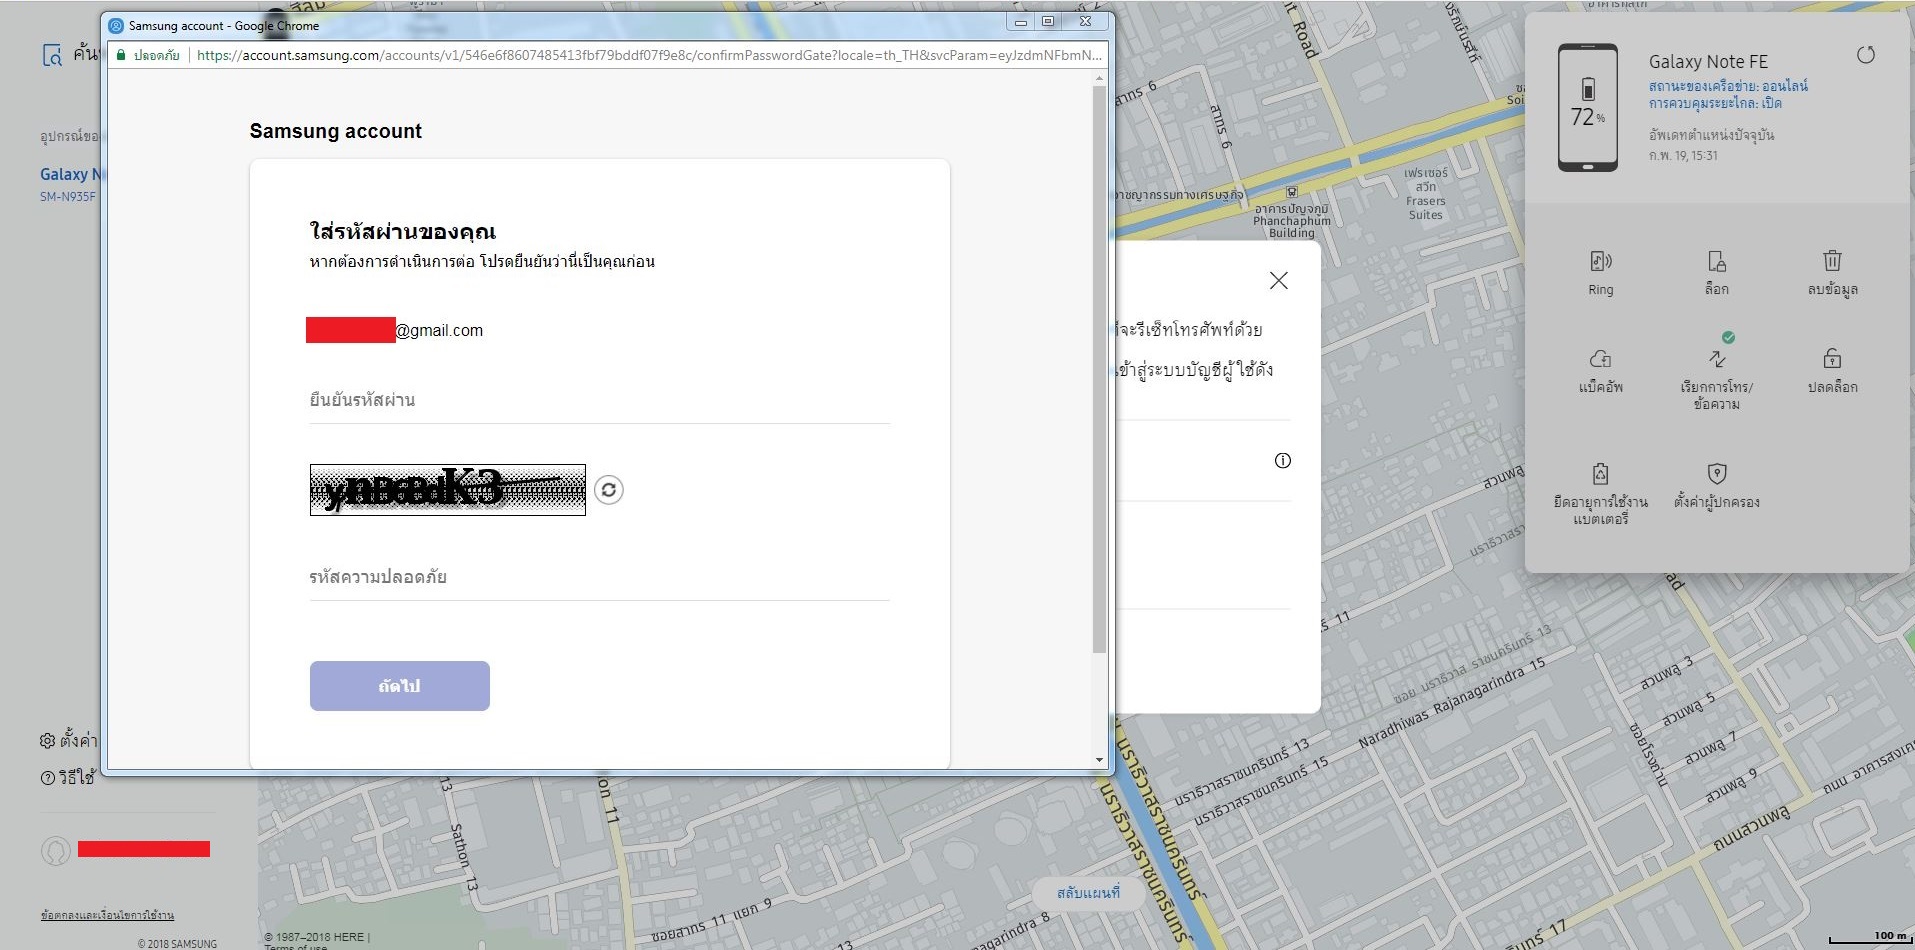This screenshot has width=1915, height=950.
Task: Refresh Galaxy Note FE device status
Action: click(x=1866, y=55)
